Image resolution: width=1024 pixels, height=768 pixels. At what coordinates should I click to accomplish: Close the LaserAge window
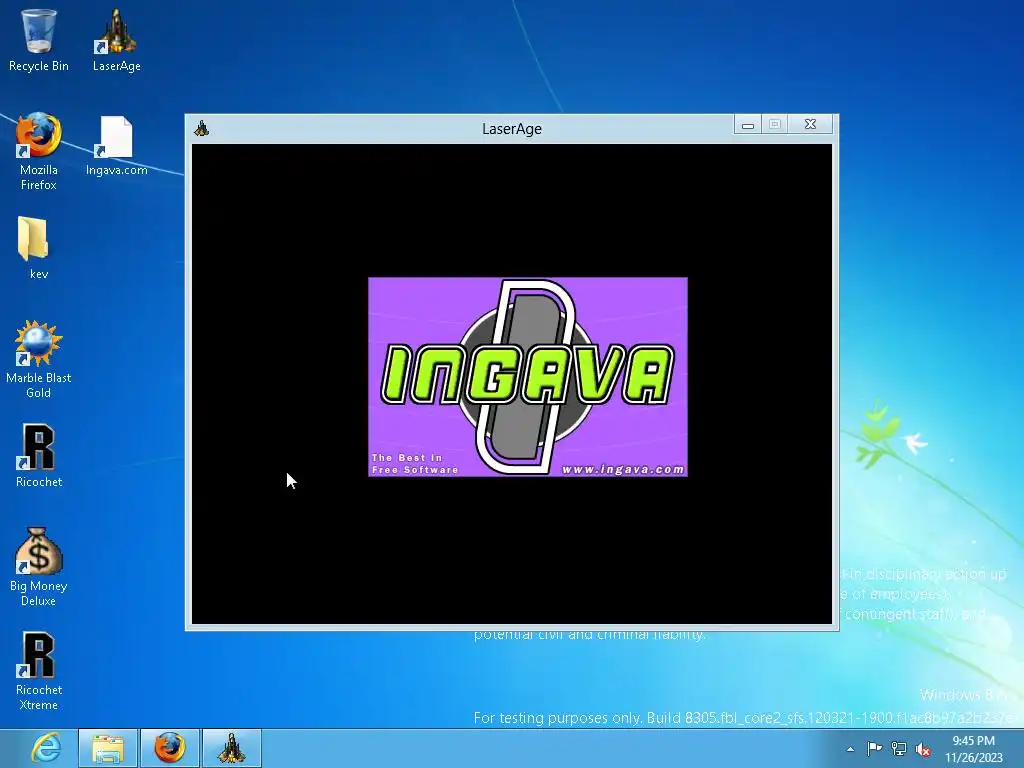(x=810, y=125)
